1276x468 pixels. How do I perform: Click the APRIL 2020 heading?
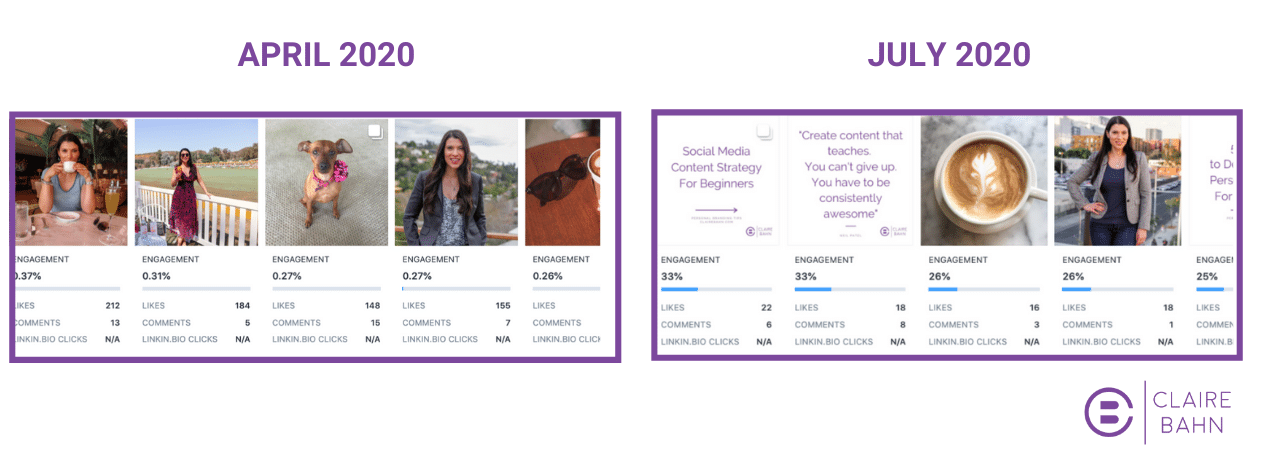pos(326,55)
